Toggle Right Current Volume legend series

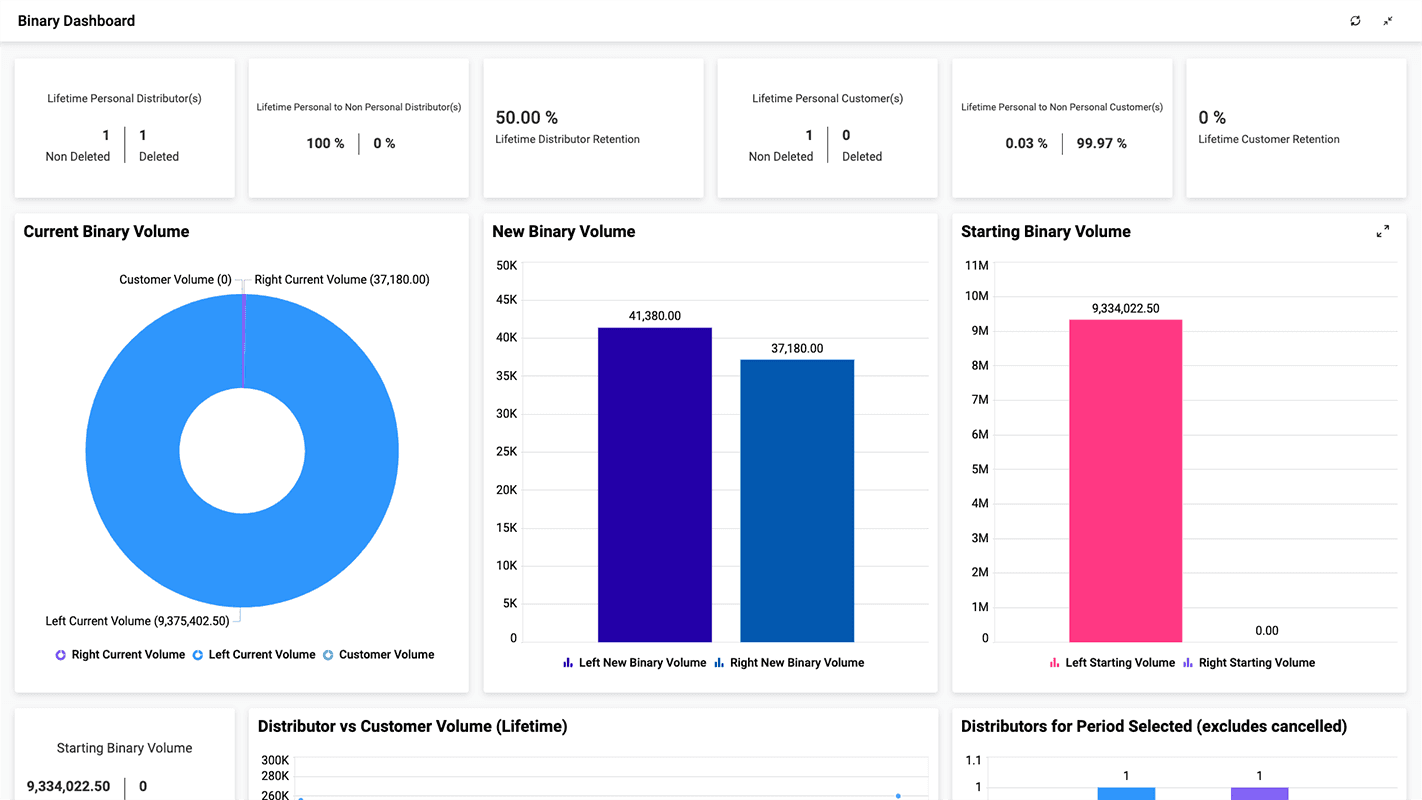pyautogui.click(x=120, y=655)
